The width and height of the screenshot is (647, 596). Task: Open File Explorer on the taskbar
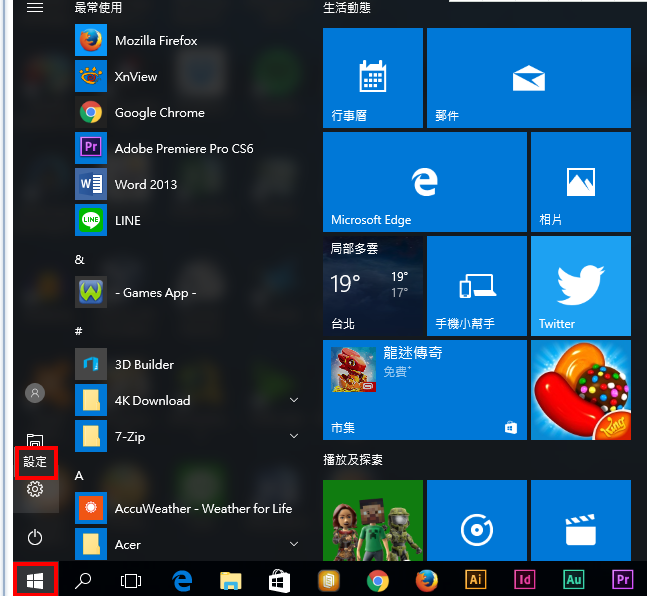coord(230,580)
